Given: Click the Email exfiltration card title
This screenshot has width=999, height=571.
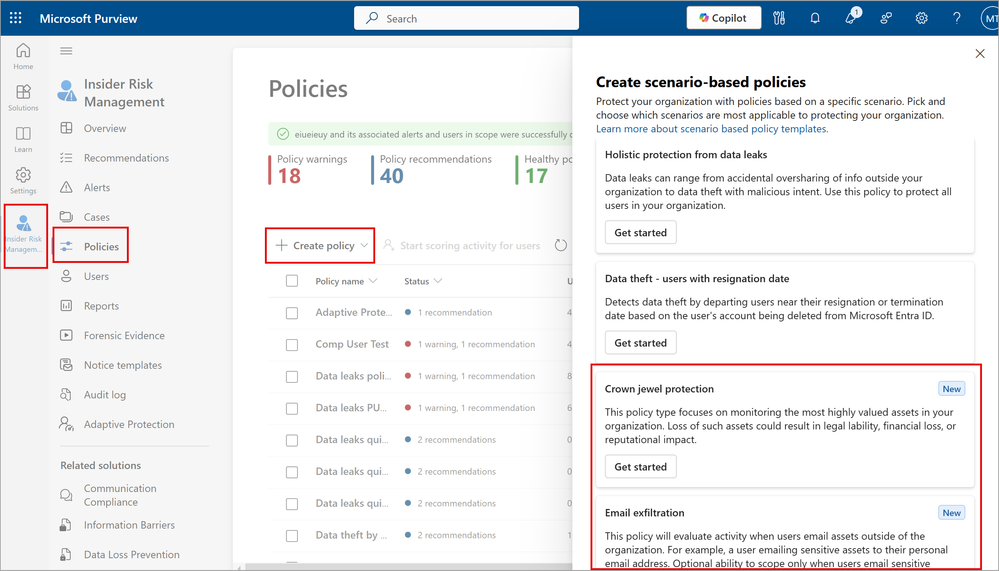Looking at the screenshot, I should click(644, 513).
